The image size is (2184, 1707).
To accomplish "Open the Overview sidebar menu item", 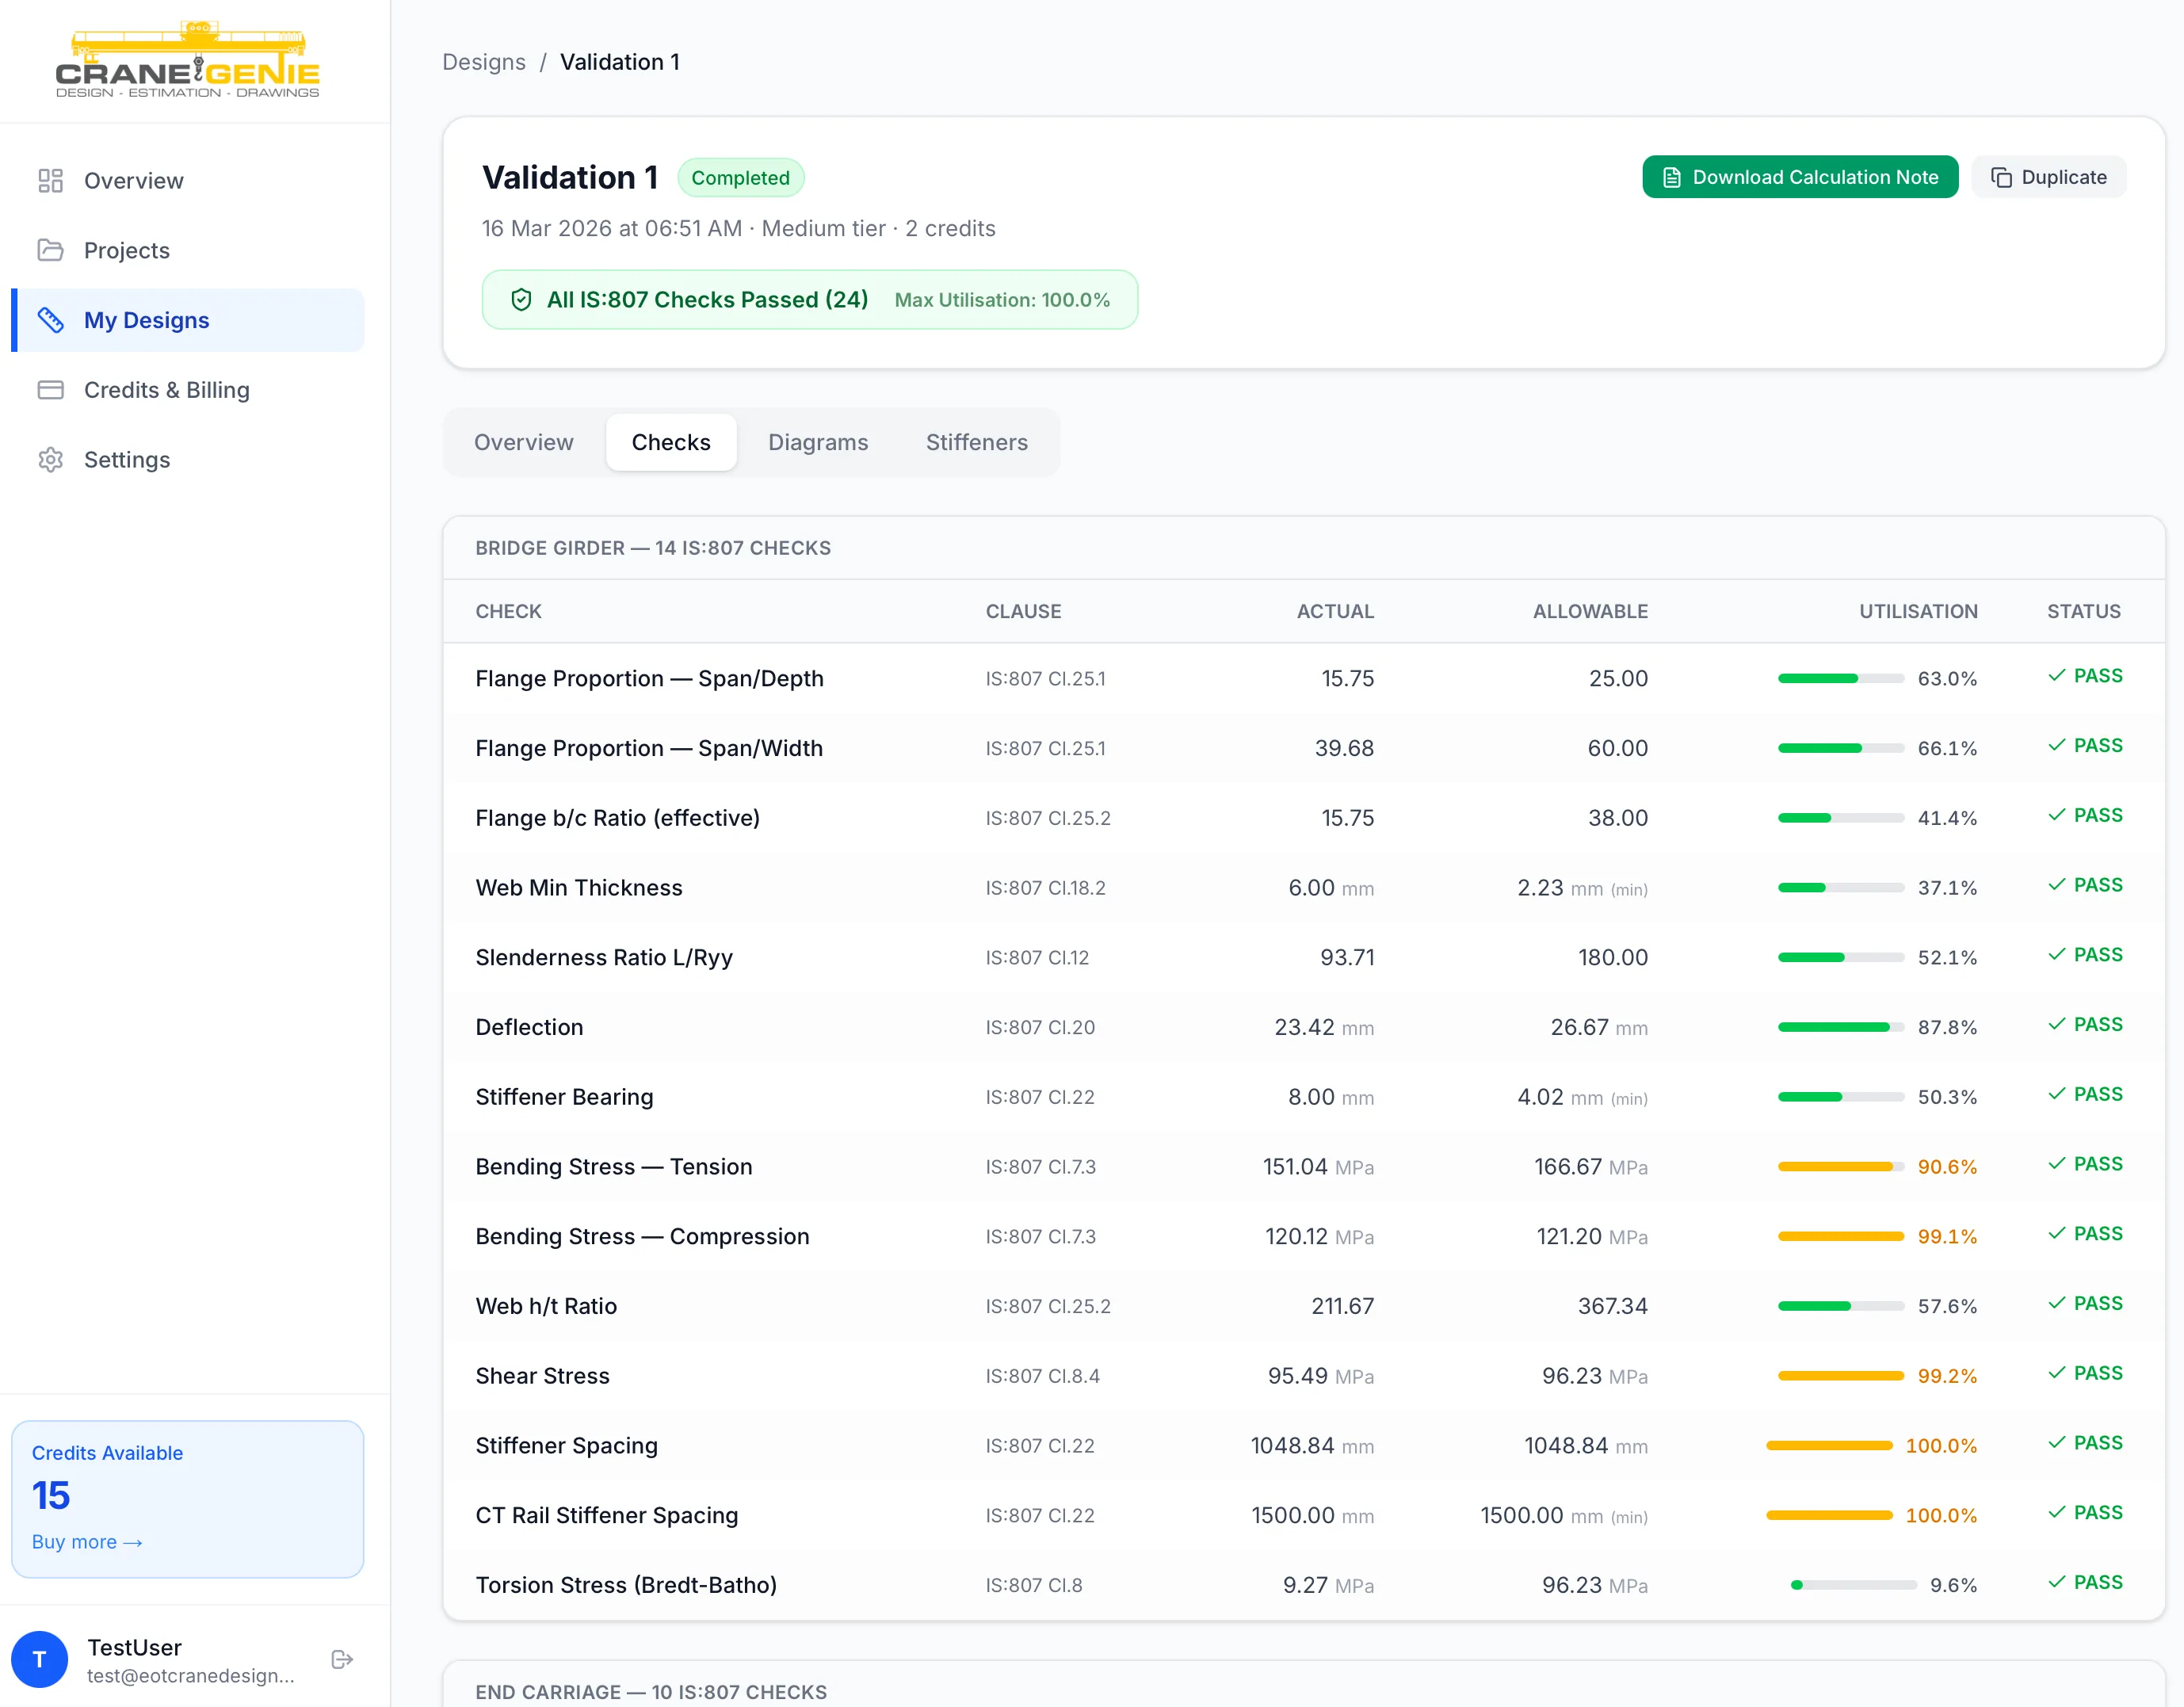I will coord(188,181).
